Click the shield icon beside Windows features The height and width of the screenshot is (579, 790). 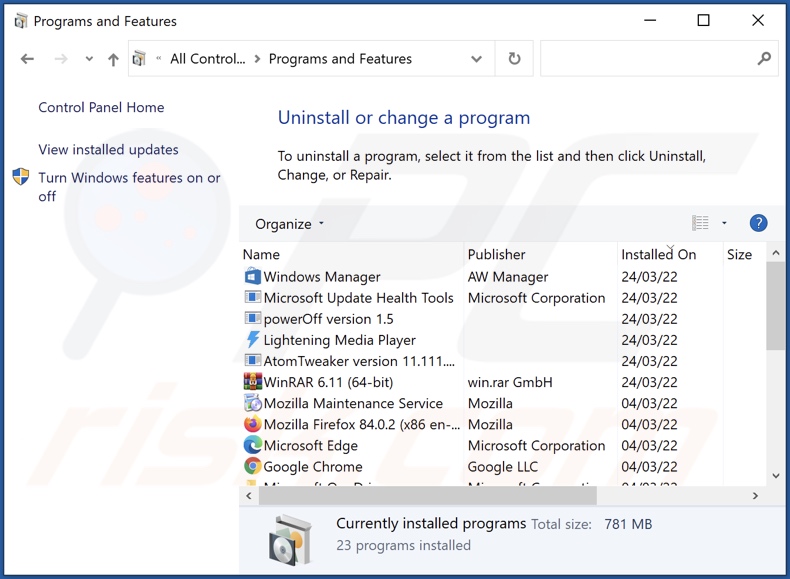coord(21,177)
